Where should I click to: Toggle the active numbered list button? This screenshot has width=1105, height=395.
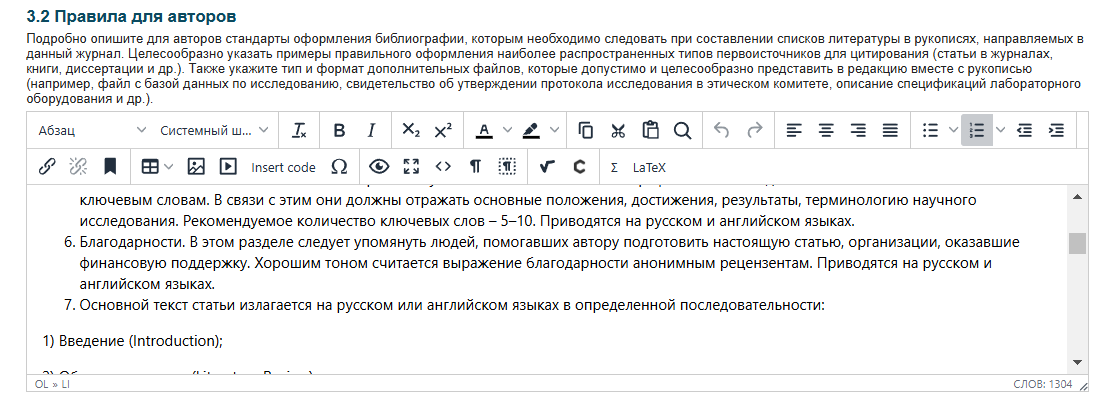coord(977,130)
